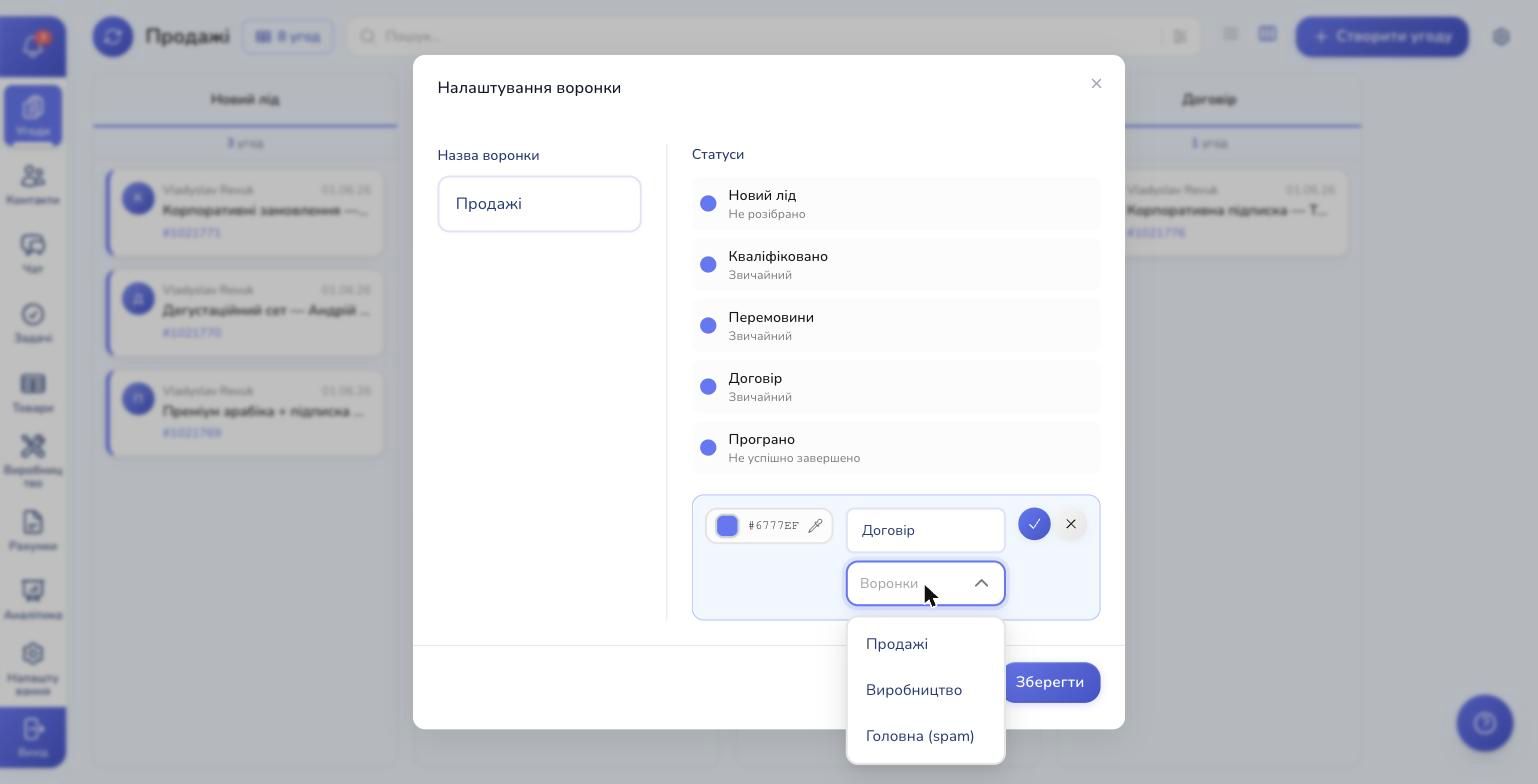This screenshot has width=1538, height=784.
Task: Open the Програно status row
Action: coord(896,448)
